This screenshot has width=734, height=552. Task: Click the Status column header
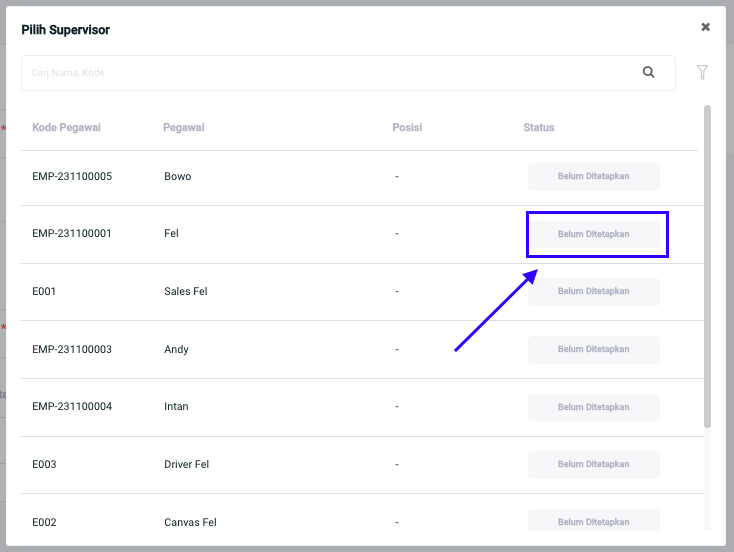[x=538, y=128]
